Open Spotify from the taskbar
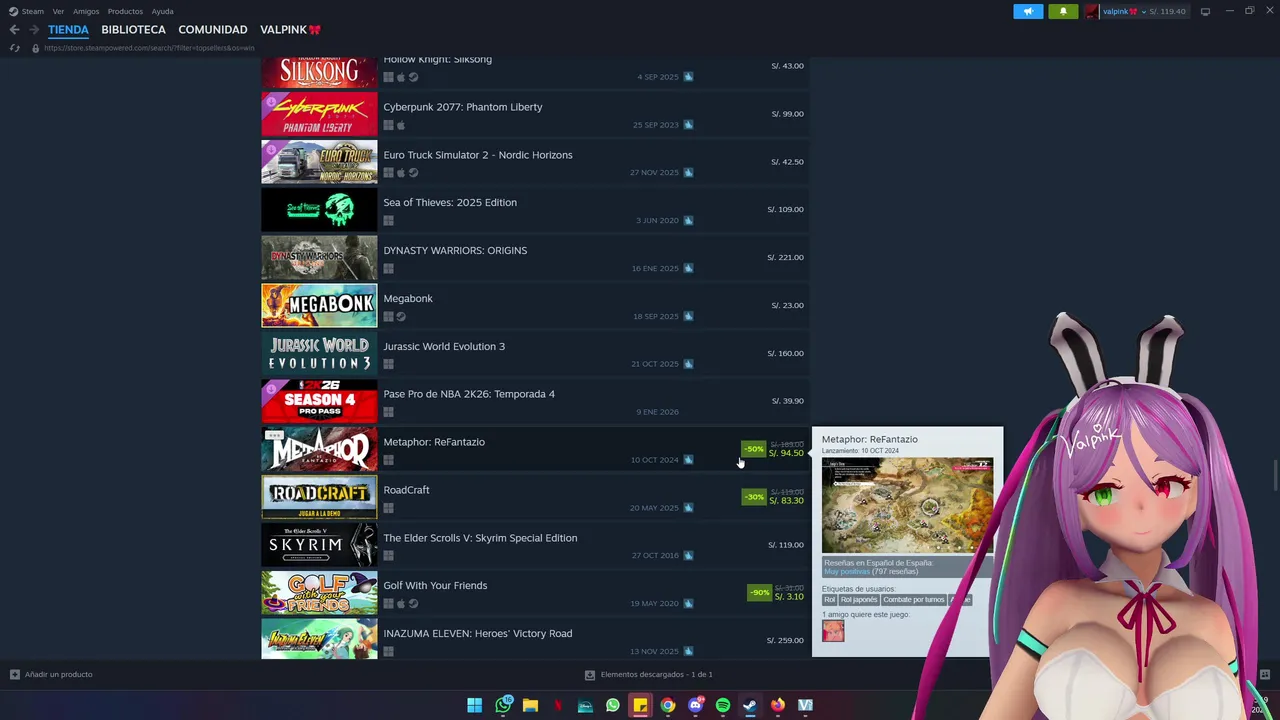1280x720 pixels. click(x=723, y=705)
